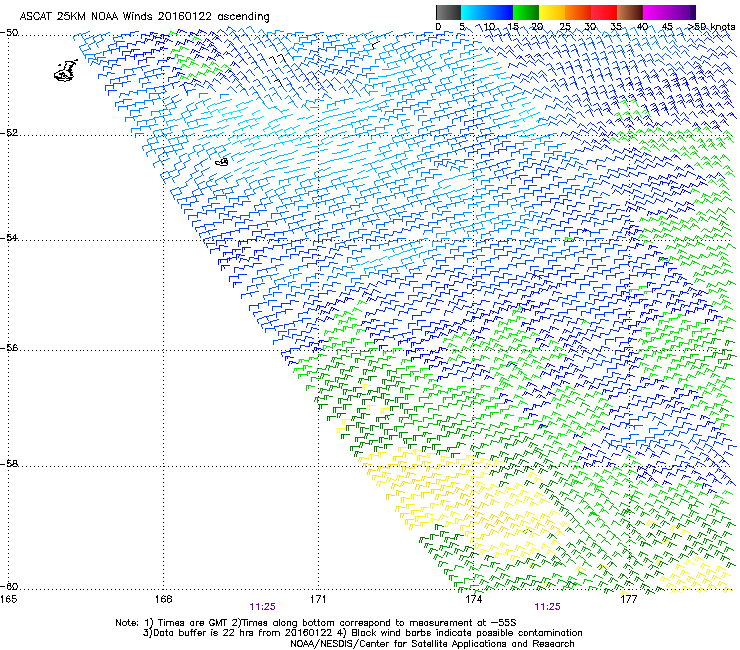Click the NOAA/NESDIS Center credit line
The width and height of the screenshot is (740, 650).
[x=432, y=644]
